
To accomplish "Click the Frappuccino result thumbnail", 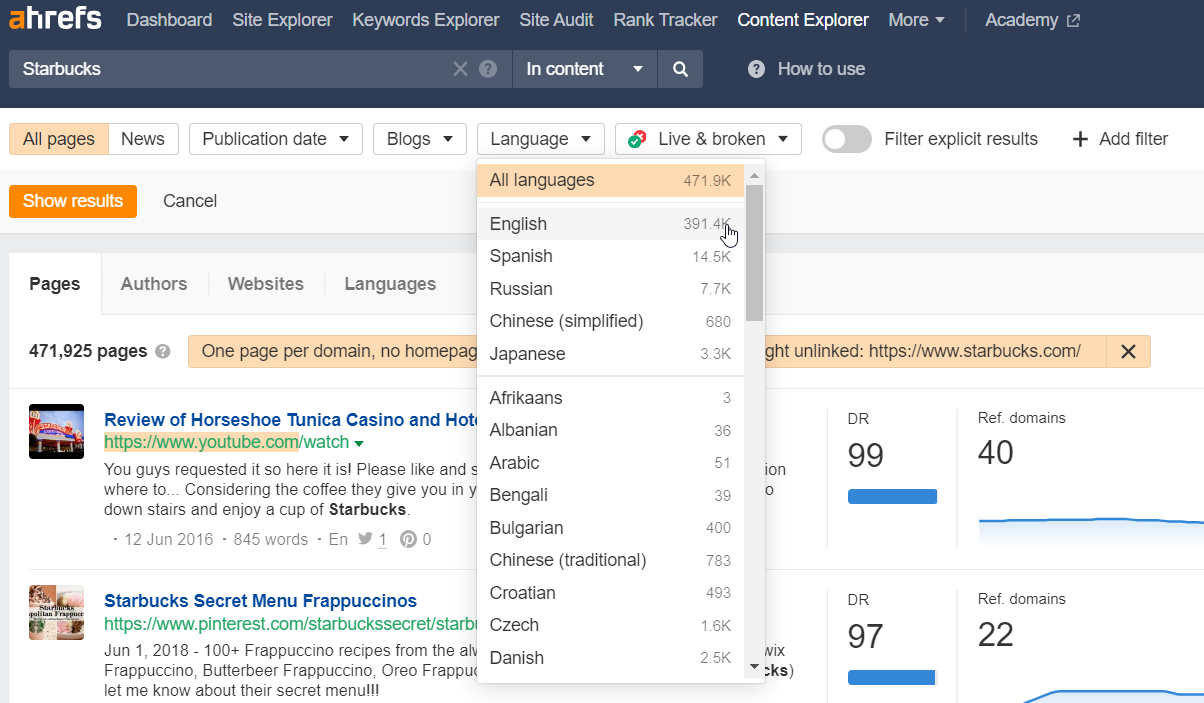I will click(57, 612).
